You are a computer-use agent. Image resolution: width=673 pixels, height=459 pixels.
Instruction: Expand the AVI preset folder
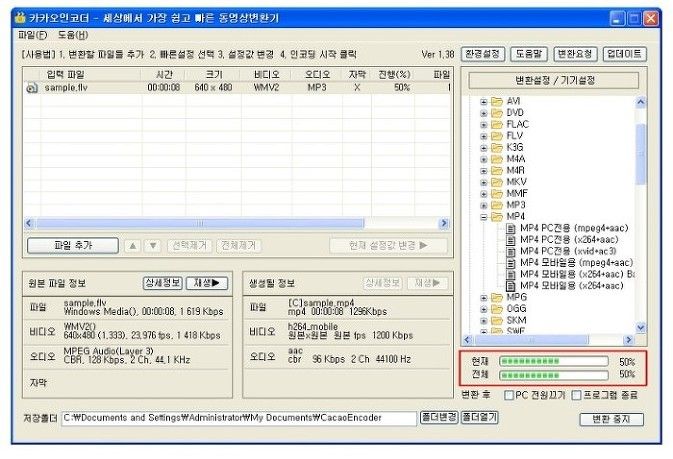pyautogui.click(x=484, y=102)
